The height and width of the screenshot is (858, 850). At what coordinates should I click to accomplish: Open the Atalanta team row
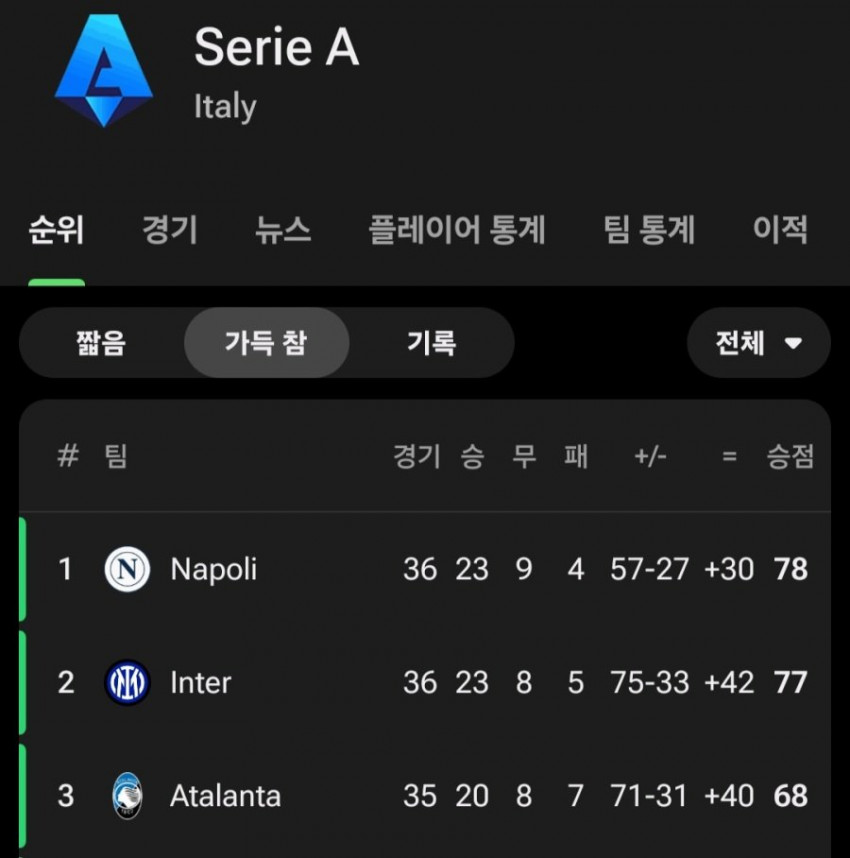(425, 796)
